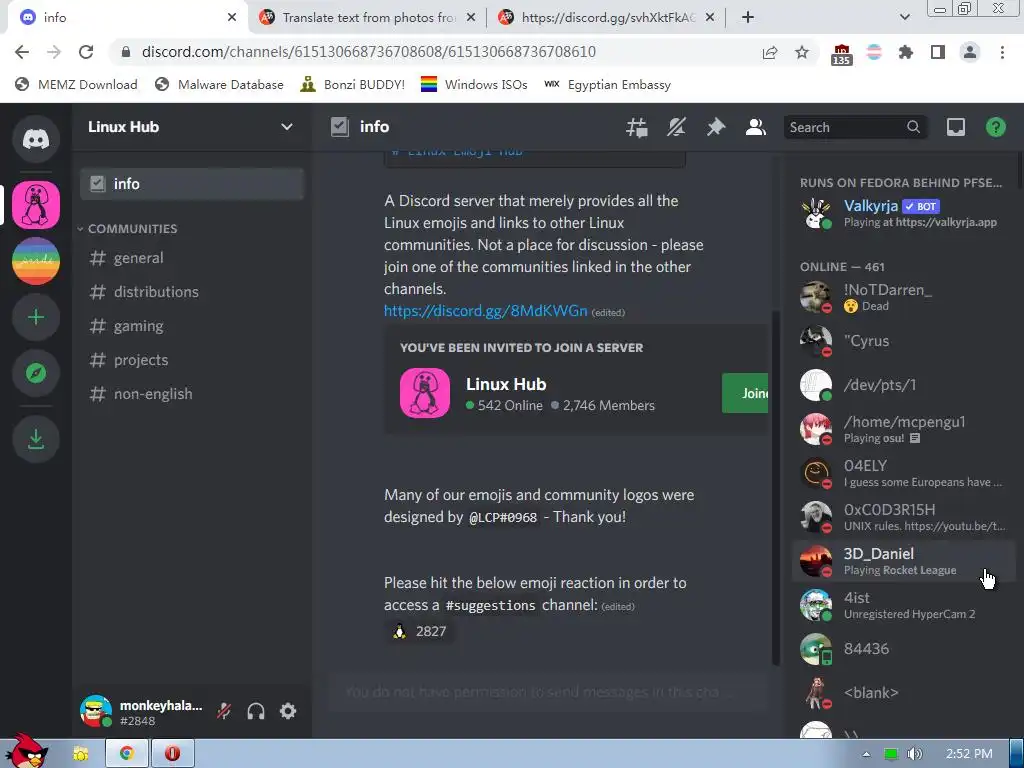Viewport: 1024px width, 768px height.
Task: Open the Angry Birds start button
Action: click(26, 751)
